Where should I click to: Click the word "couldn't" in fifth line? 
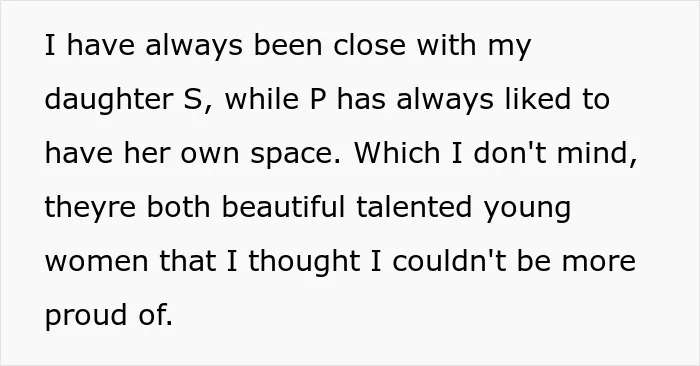450,261
